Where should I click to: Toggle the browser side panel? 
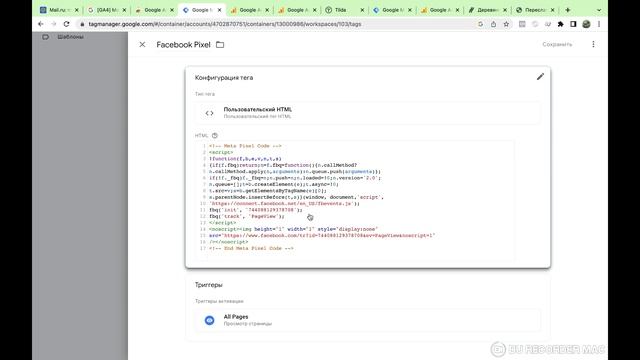pos(573,24)
